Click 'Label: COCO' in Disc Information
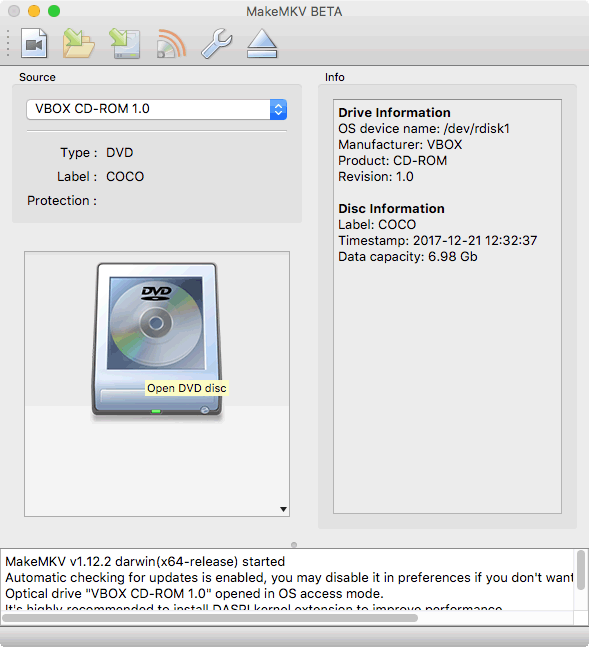Screen dimensions: 589x647 [x=377, y=224]
